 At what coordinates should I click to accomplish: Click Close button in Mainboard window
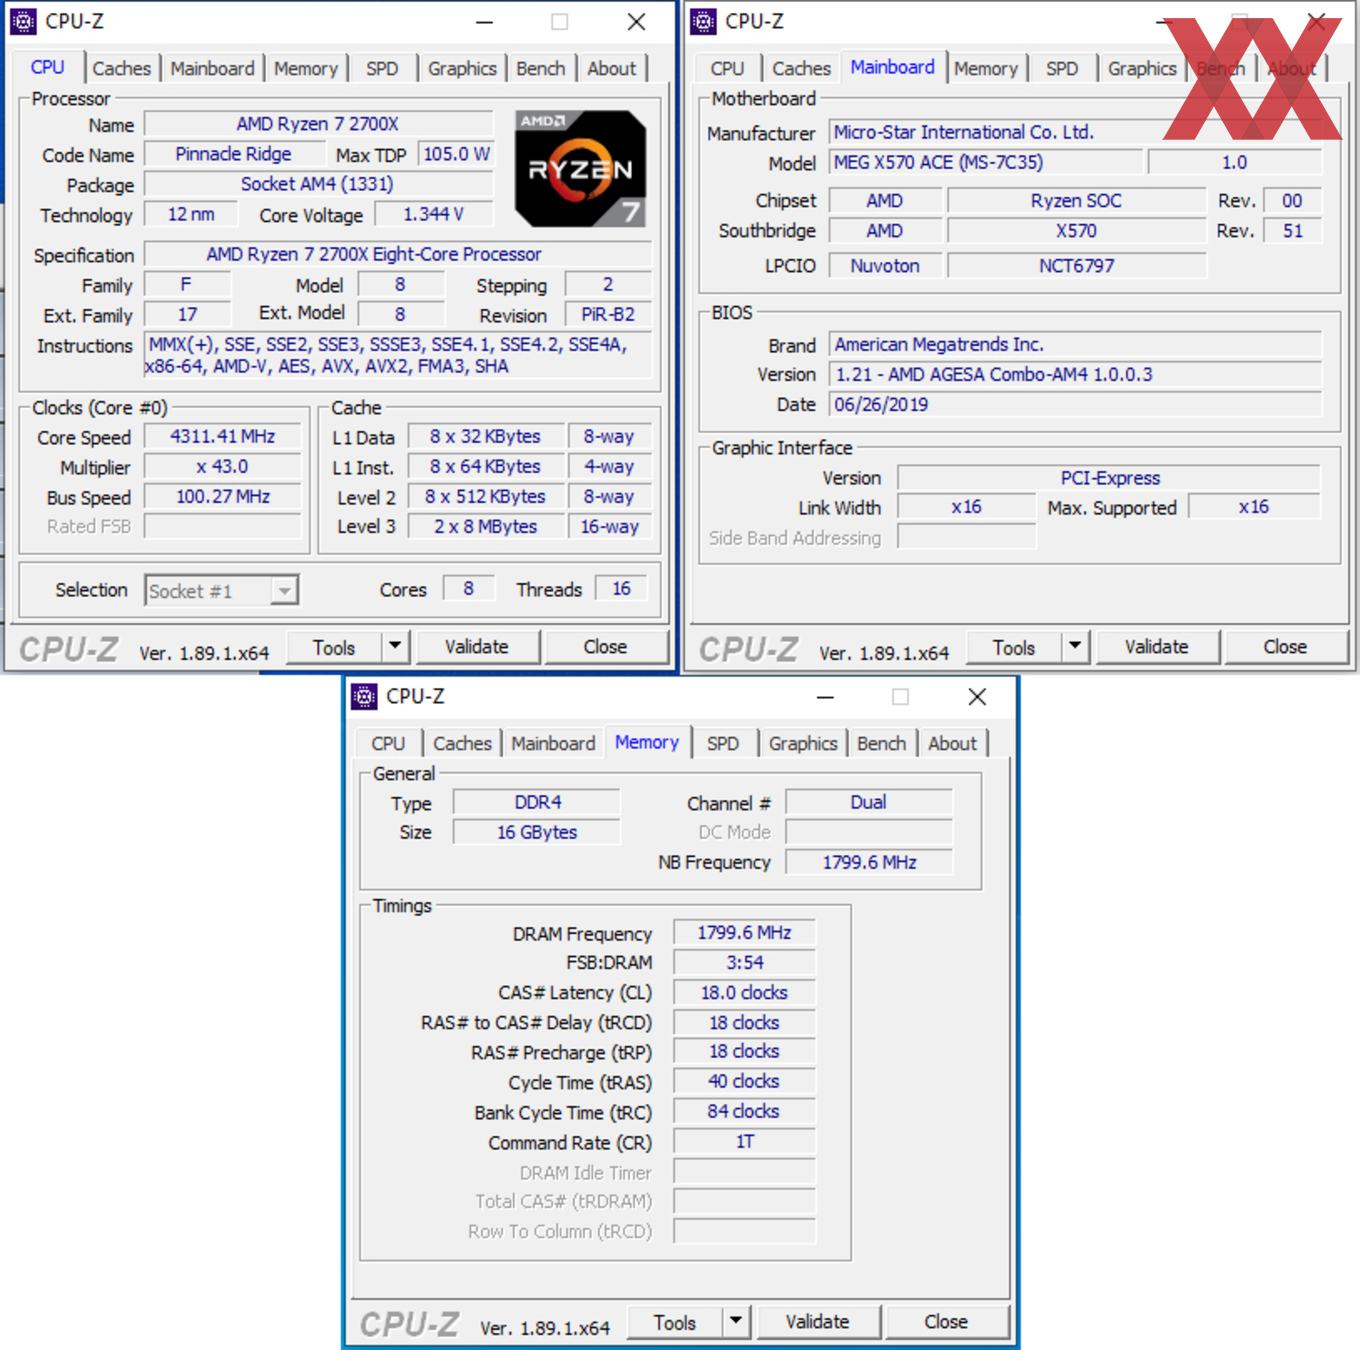click(x=1285, y=647)
